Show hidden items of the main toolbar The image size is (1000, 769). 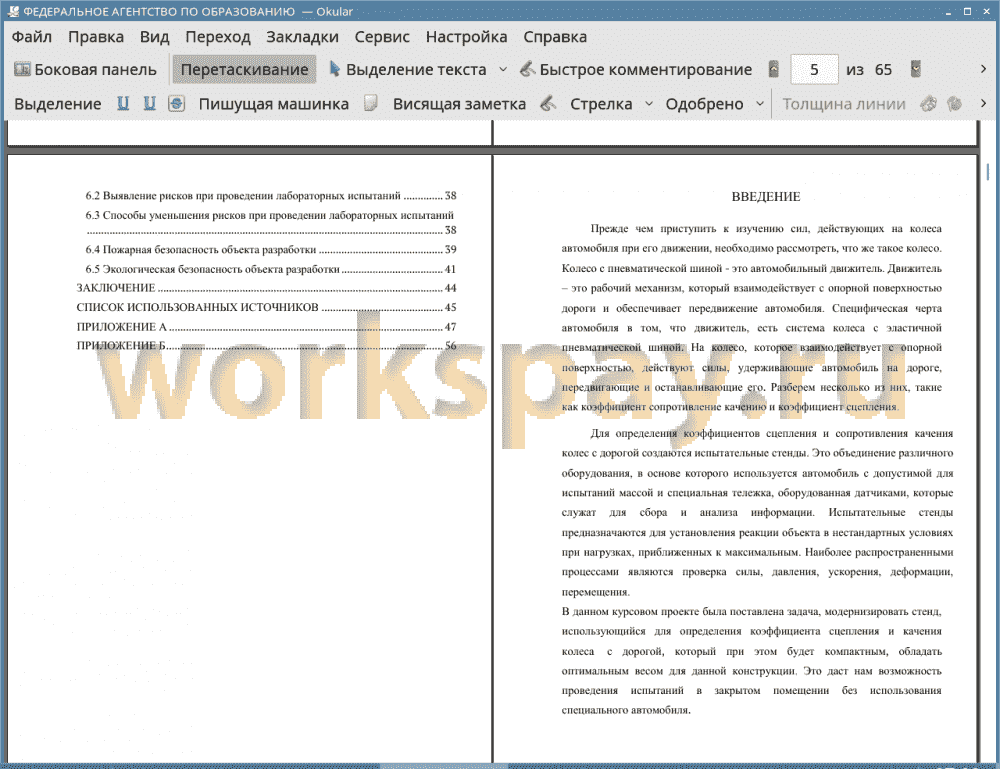point(983,69)
